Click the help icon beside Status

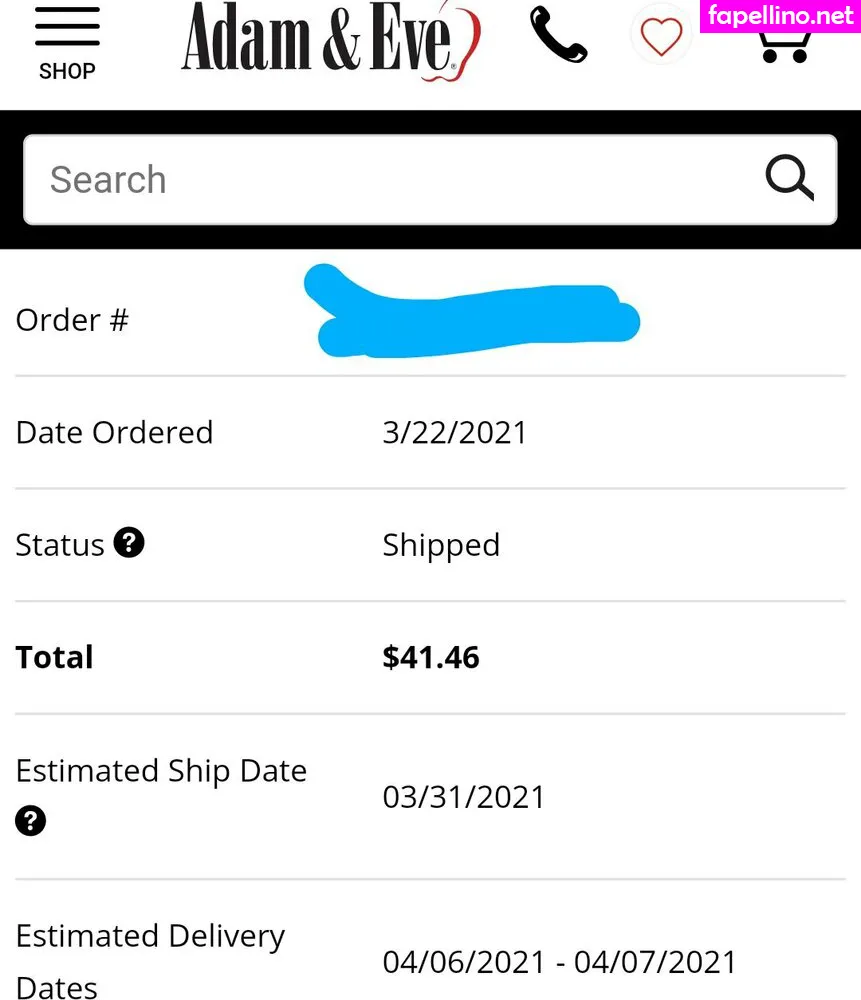coord(129,543)
